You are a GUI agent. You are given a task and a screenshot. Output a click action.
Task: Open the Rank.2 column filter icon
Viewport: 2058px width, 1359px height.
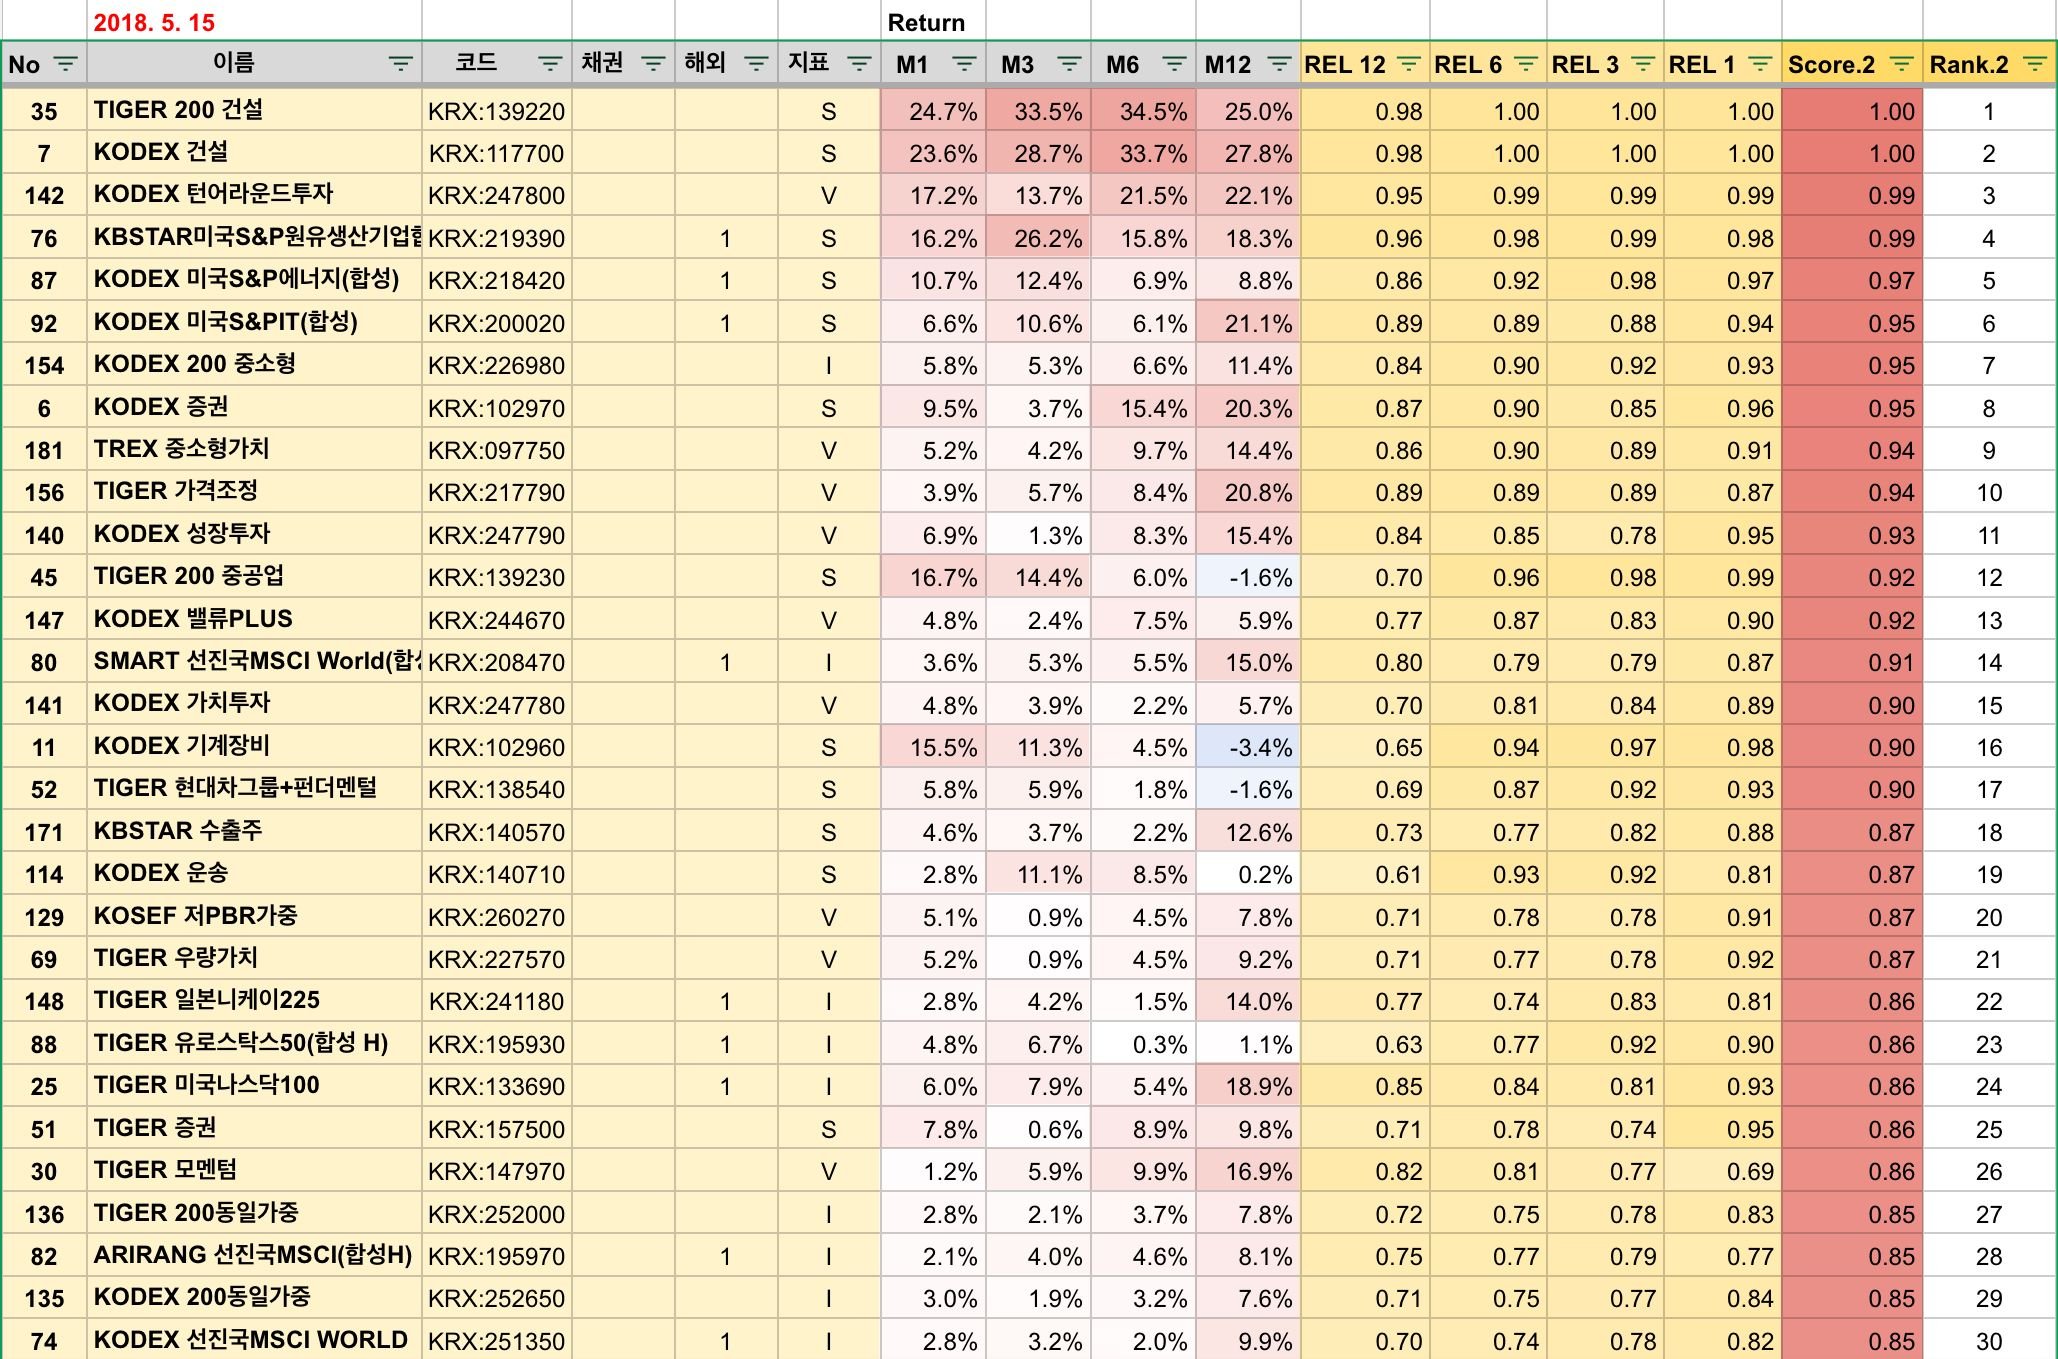[2034, 64]
